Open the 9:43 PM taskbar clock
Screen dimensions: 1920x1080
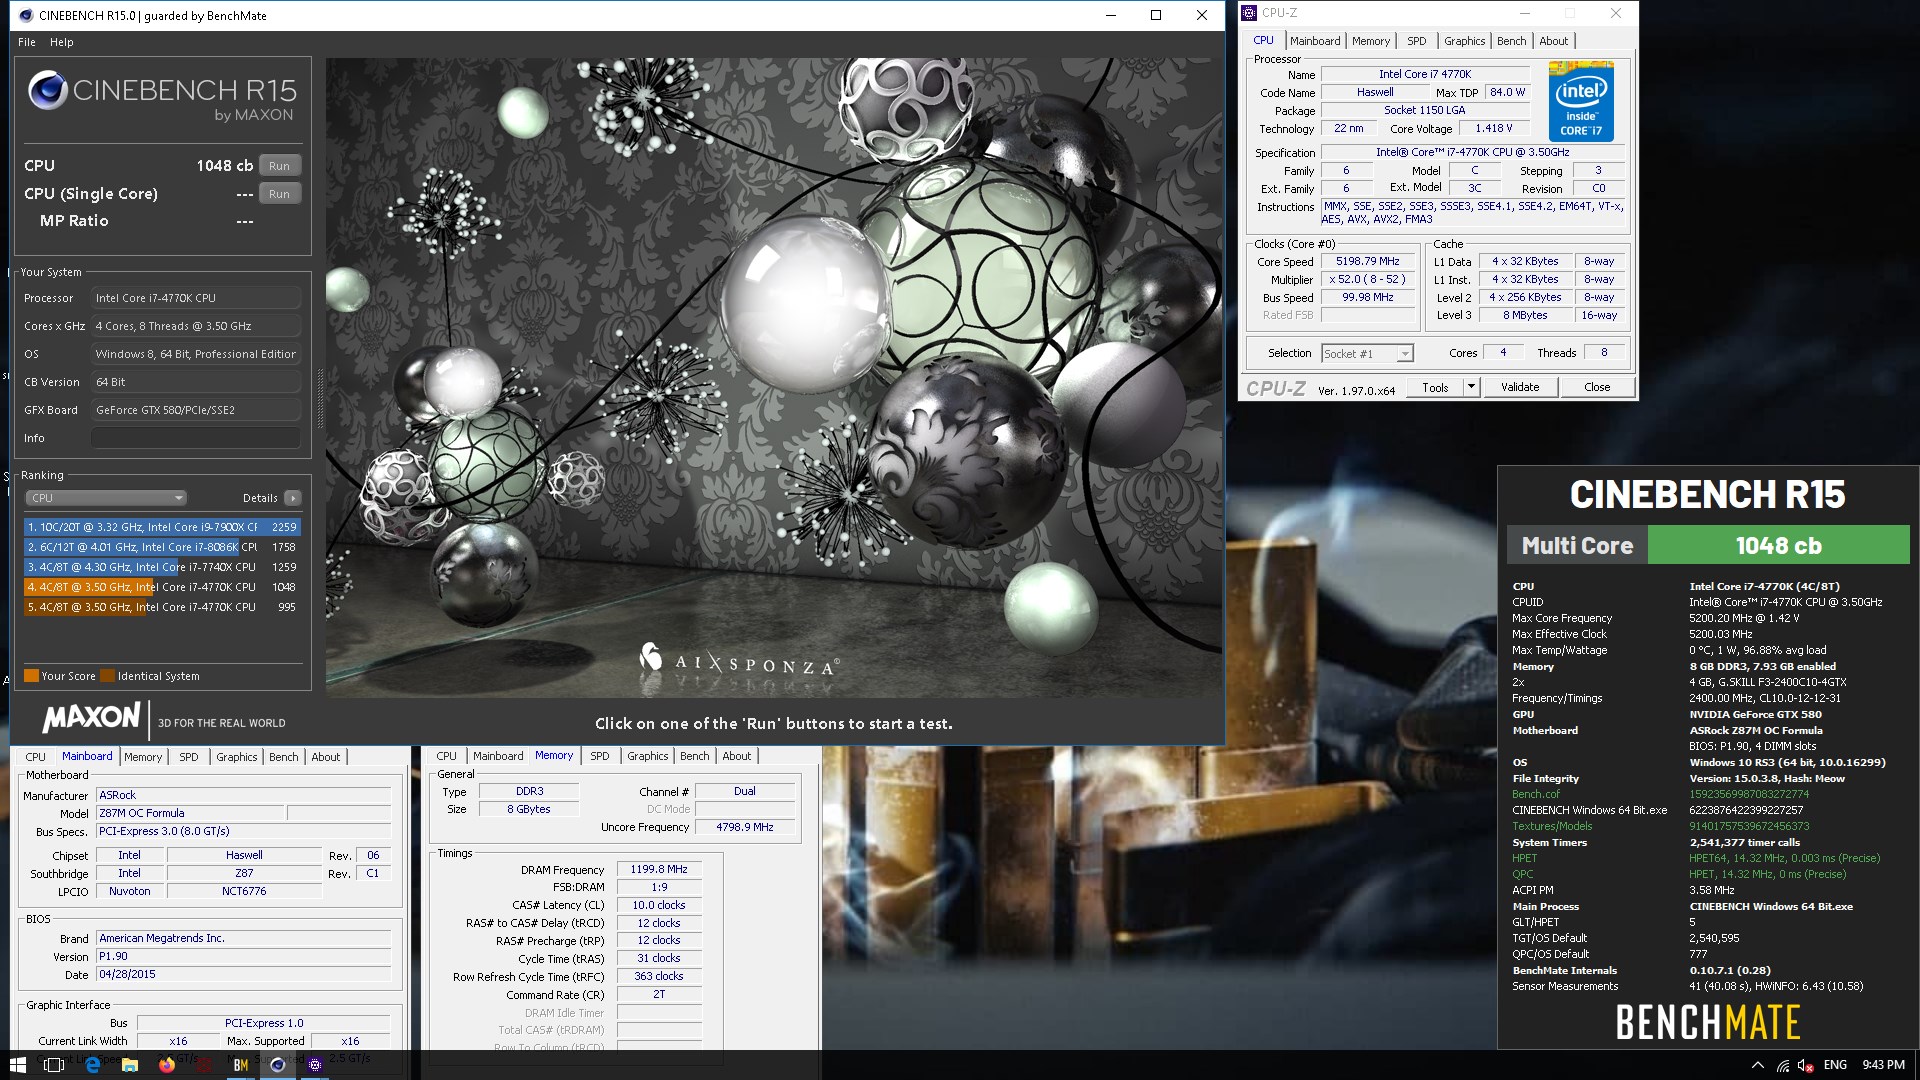(1883, 1065)
